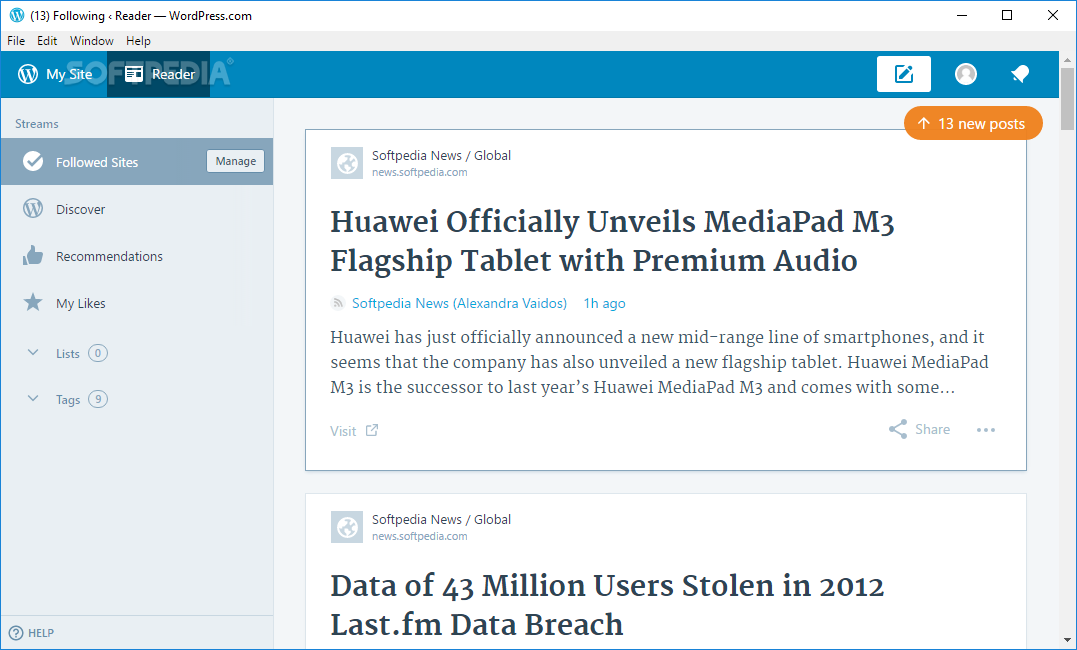Click the RSS feed icon beside the author
1077x650 pixels.
(x=337, y=303)
